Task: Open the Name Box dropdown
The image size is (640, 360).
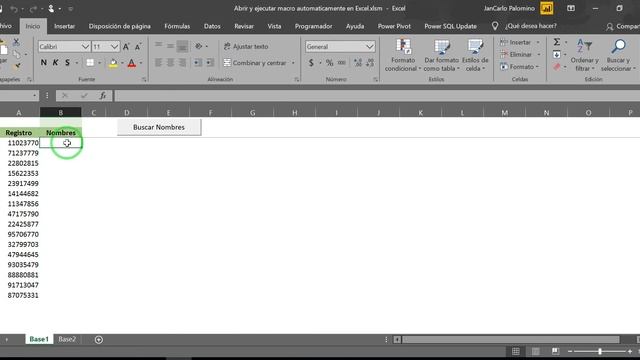Action: coord(34,96)
